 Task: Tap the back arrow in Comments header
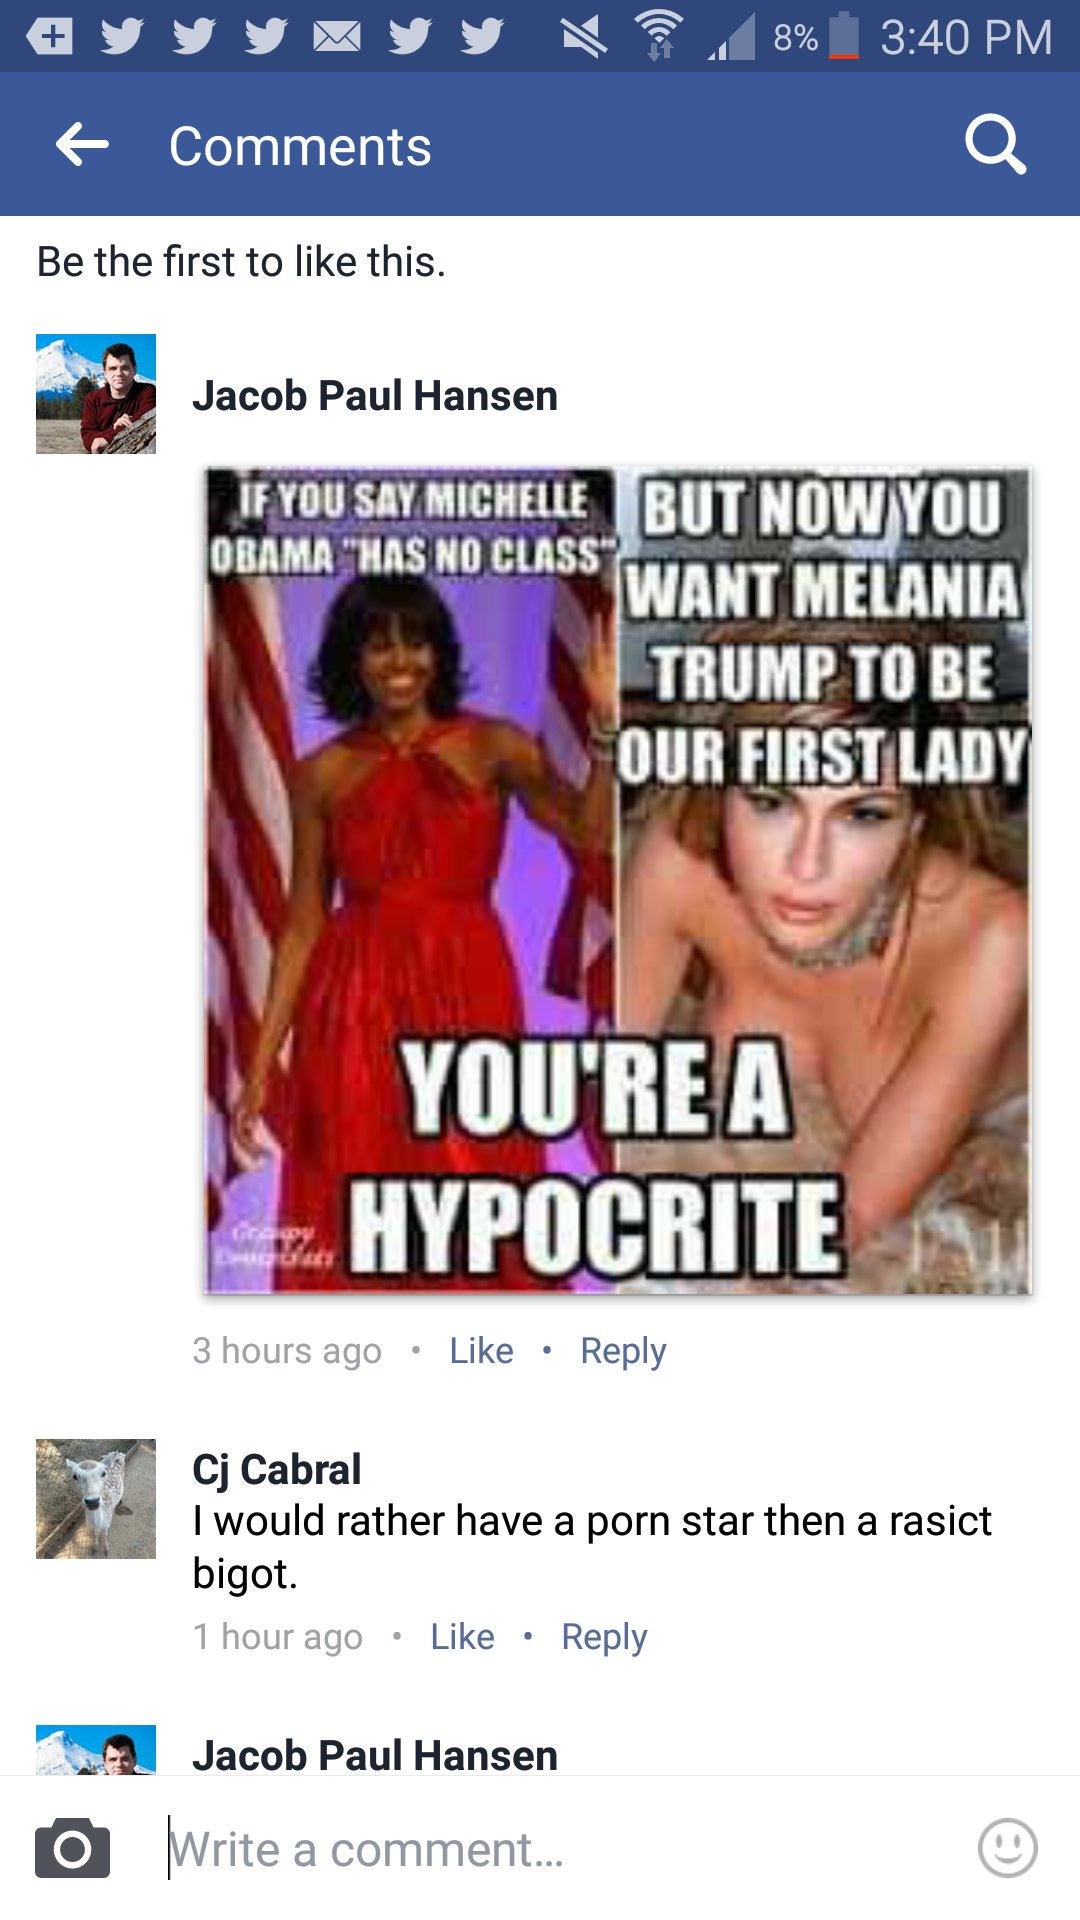(82, 146)
